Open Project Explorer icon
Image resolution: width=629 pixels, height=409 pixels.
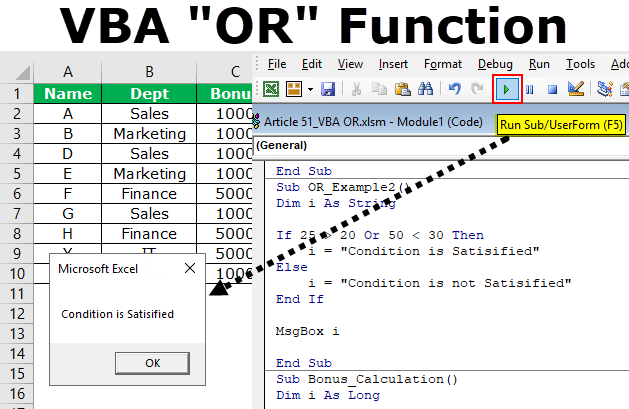point(605,89)
